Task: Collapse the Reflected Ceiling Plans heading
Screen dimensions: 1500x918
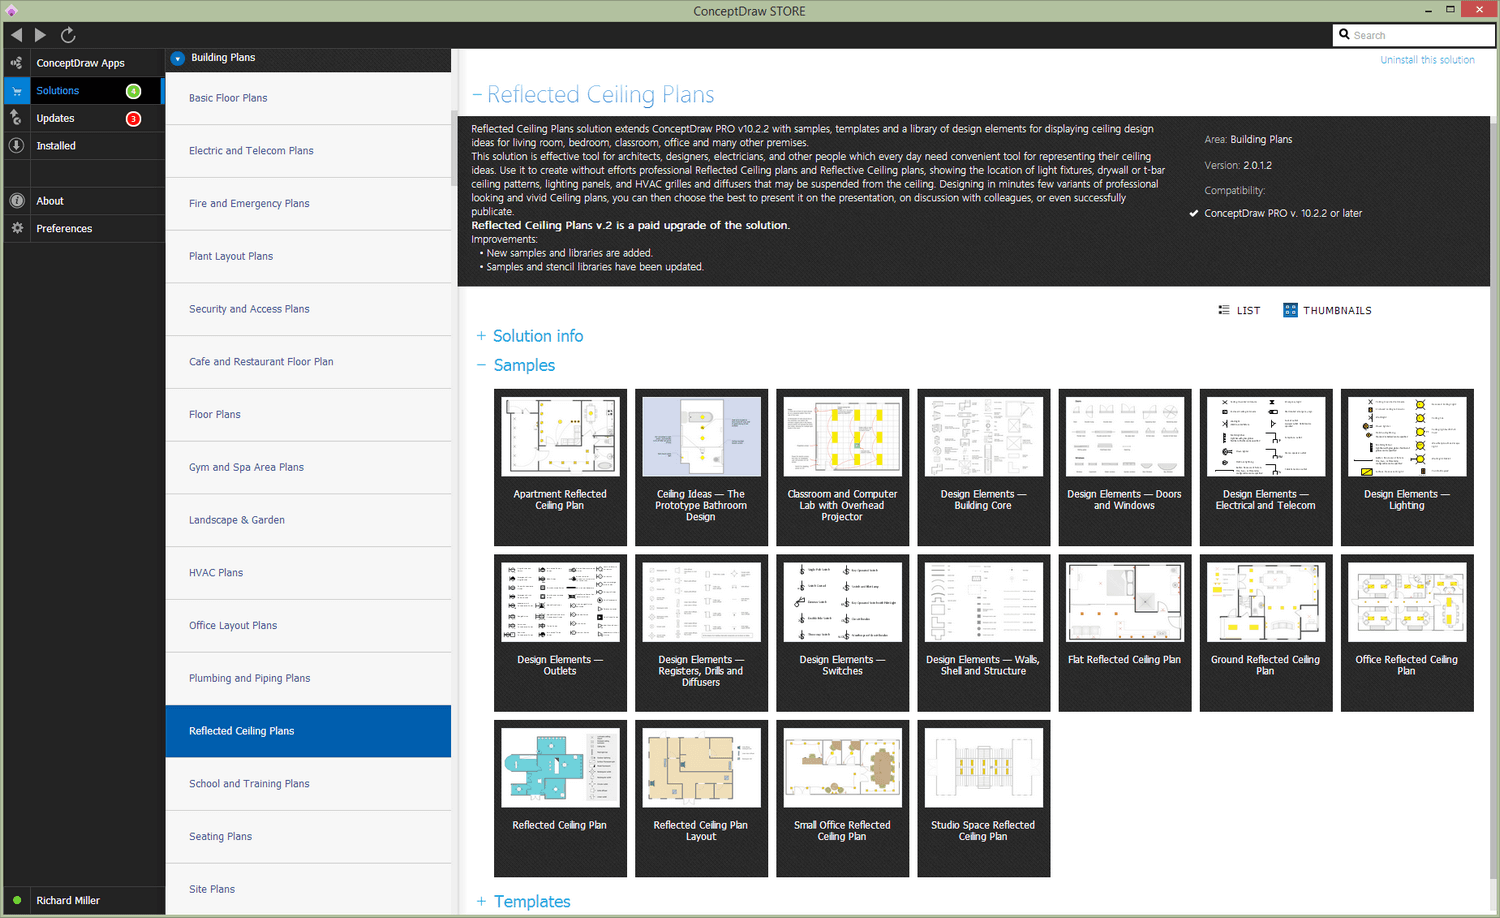Action: click(477, 95)
